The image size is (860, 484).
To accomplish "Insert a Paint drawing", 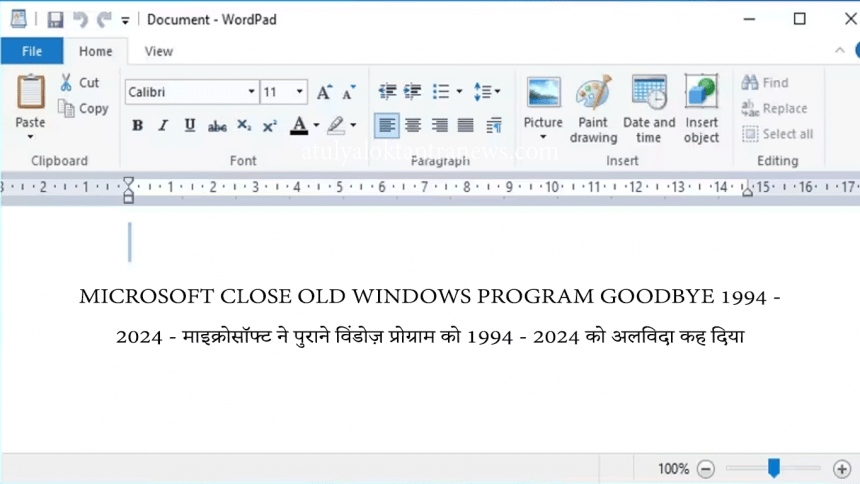I will (x=593, y=109).
